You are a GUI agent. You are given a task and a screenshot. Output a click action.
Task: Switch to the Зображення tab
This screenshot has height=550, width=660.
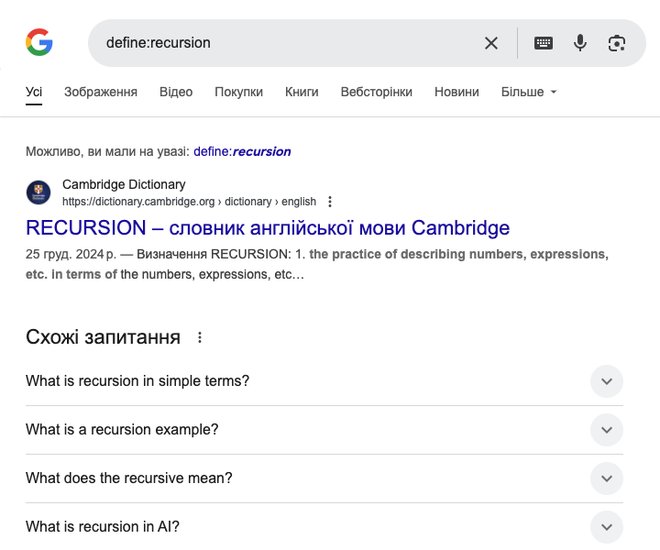click(x=101, y=92)
